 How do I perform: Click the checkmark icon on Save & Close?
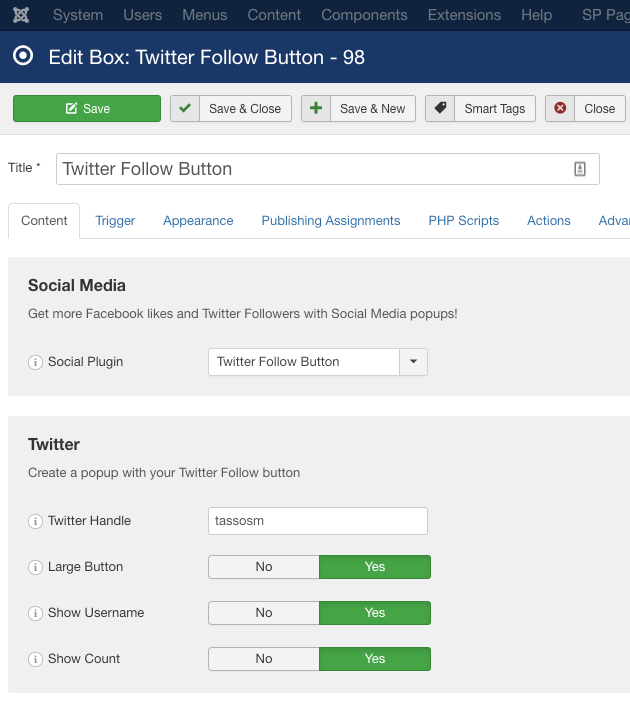pos(185,108)
